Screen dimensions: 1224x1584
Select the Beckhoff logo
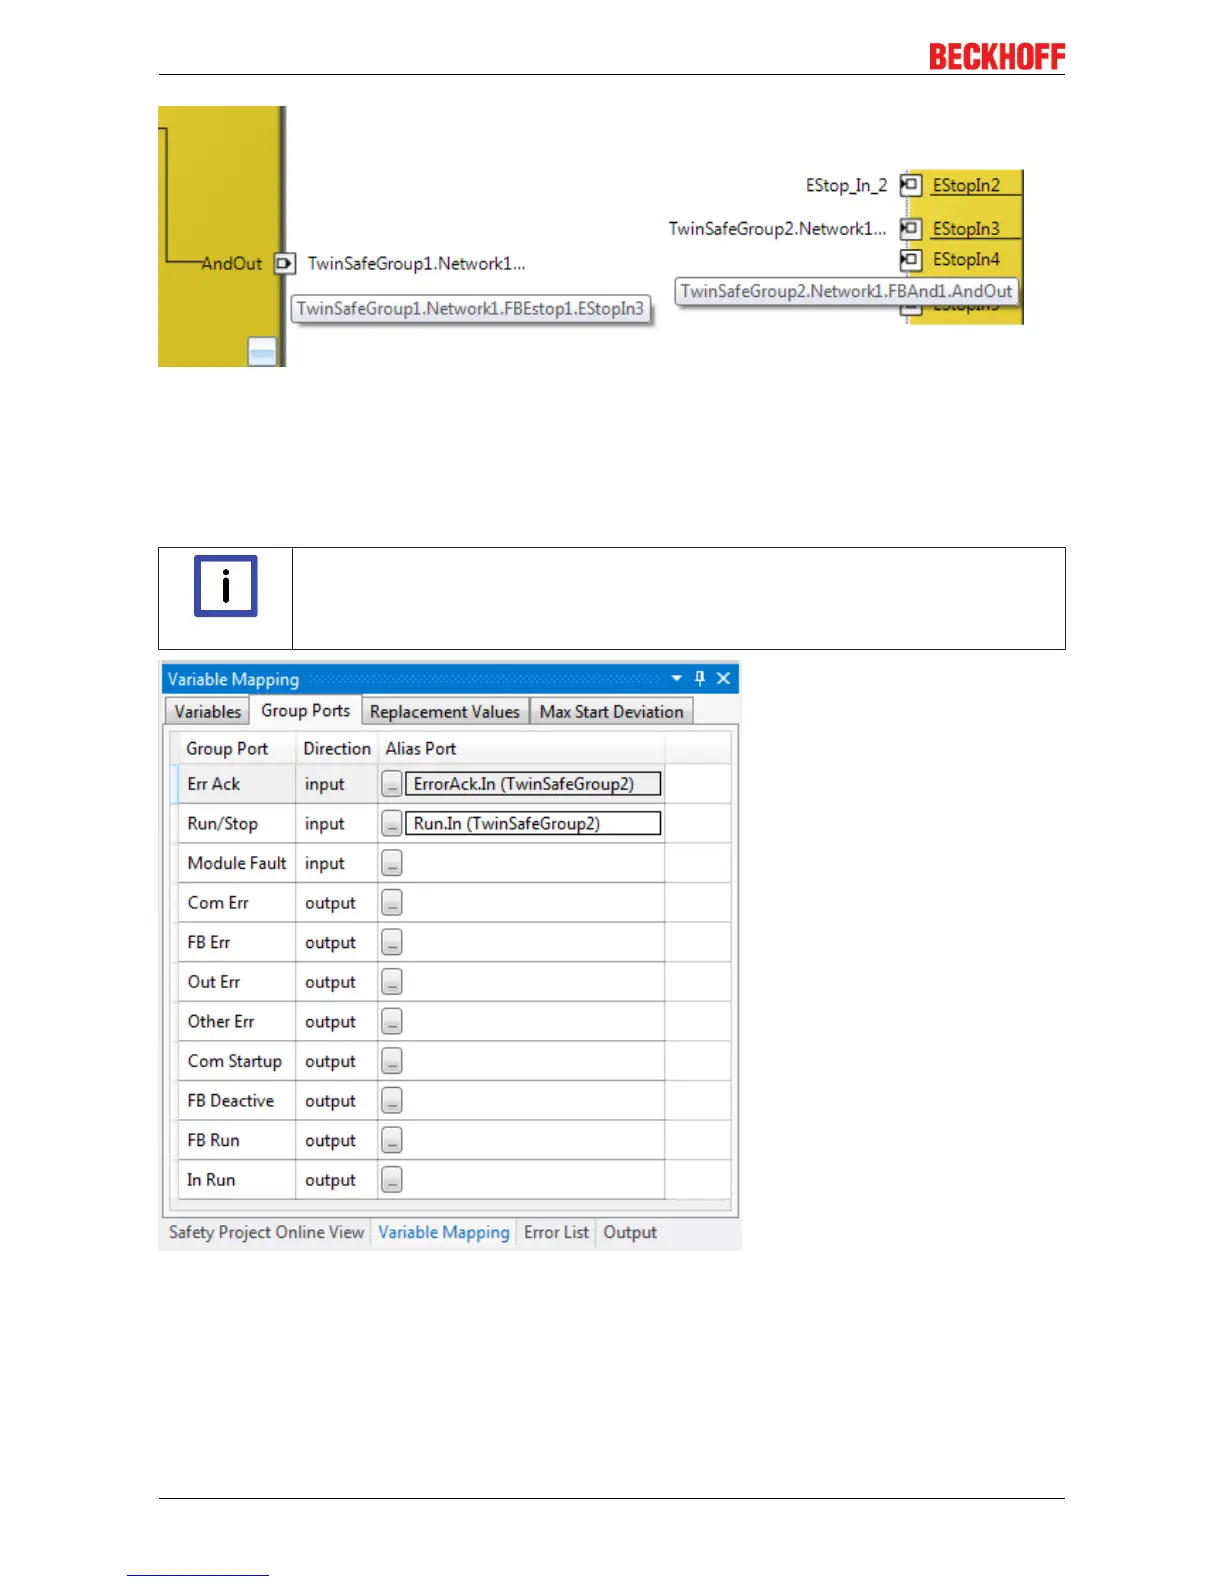pyautogui.click(x=997, y=57)
